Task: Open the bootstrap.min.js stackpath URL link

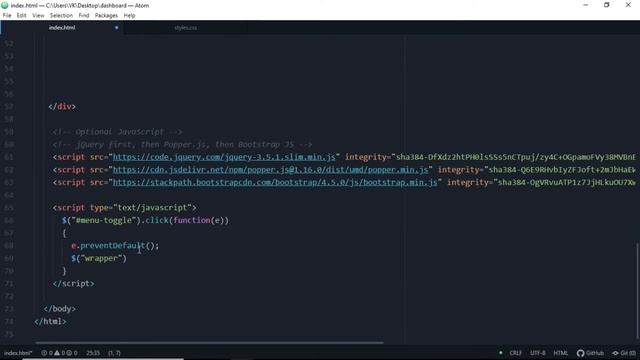Action: point(275,182)
